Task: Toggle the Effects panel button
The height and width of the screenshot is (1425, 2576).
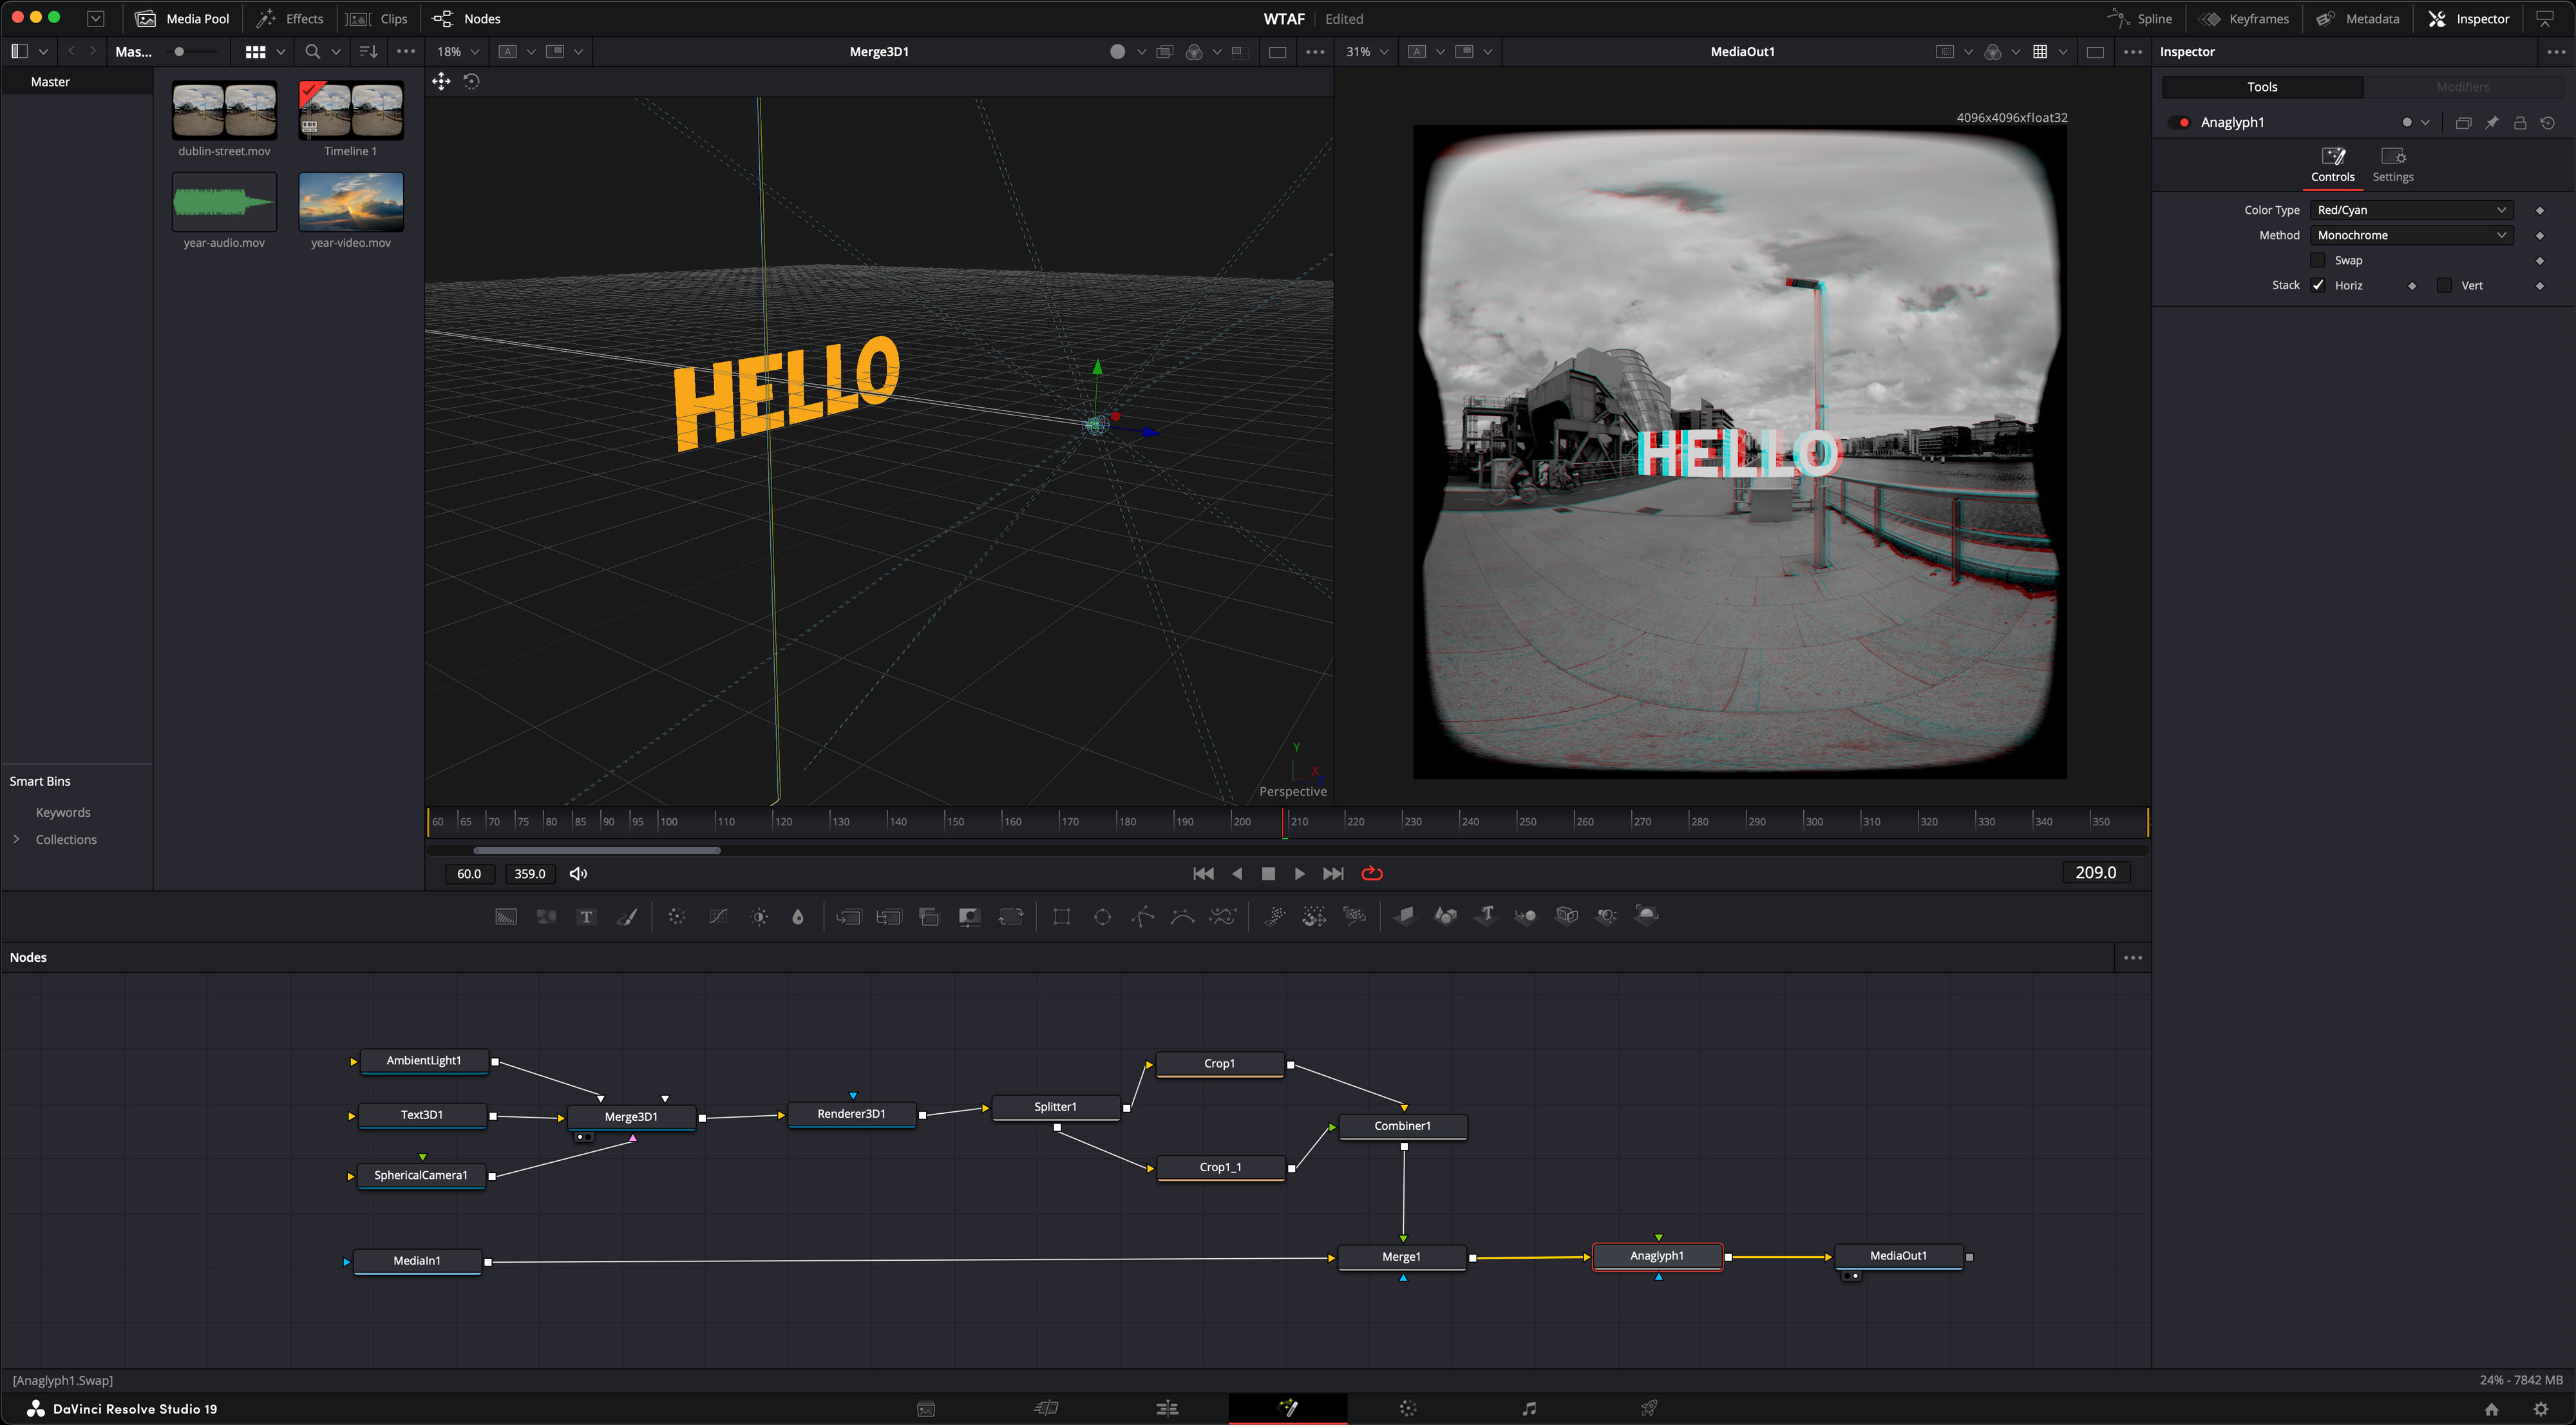Action: [291, 19]
